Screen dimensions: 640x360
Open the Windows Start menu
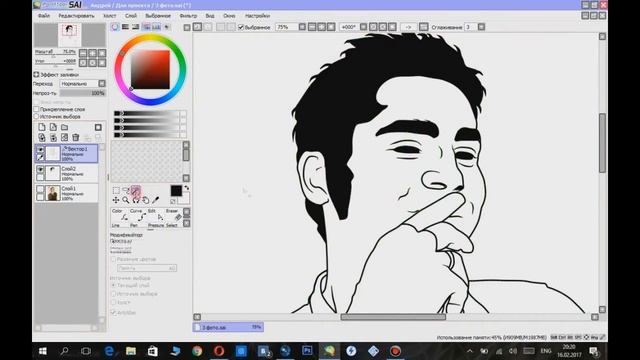(42, 351)
